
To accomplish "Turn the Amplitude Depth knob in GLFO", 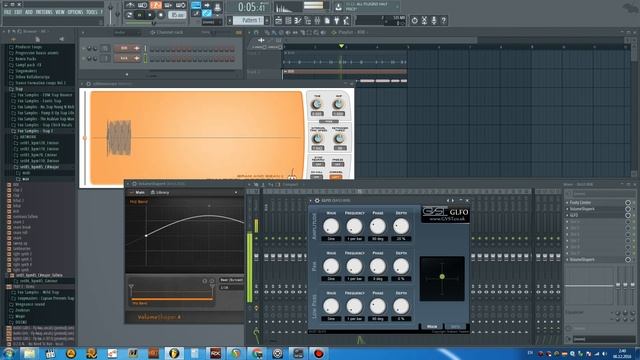I will 401,226.
